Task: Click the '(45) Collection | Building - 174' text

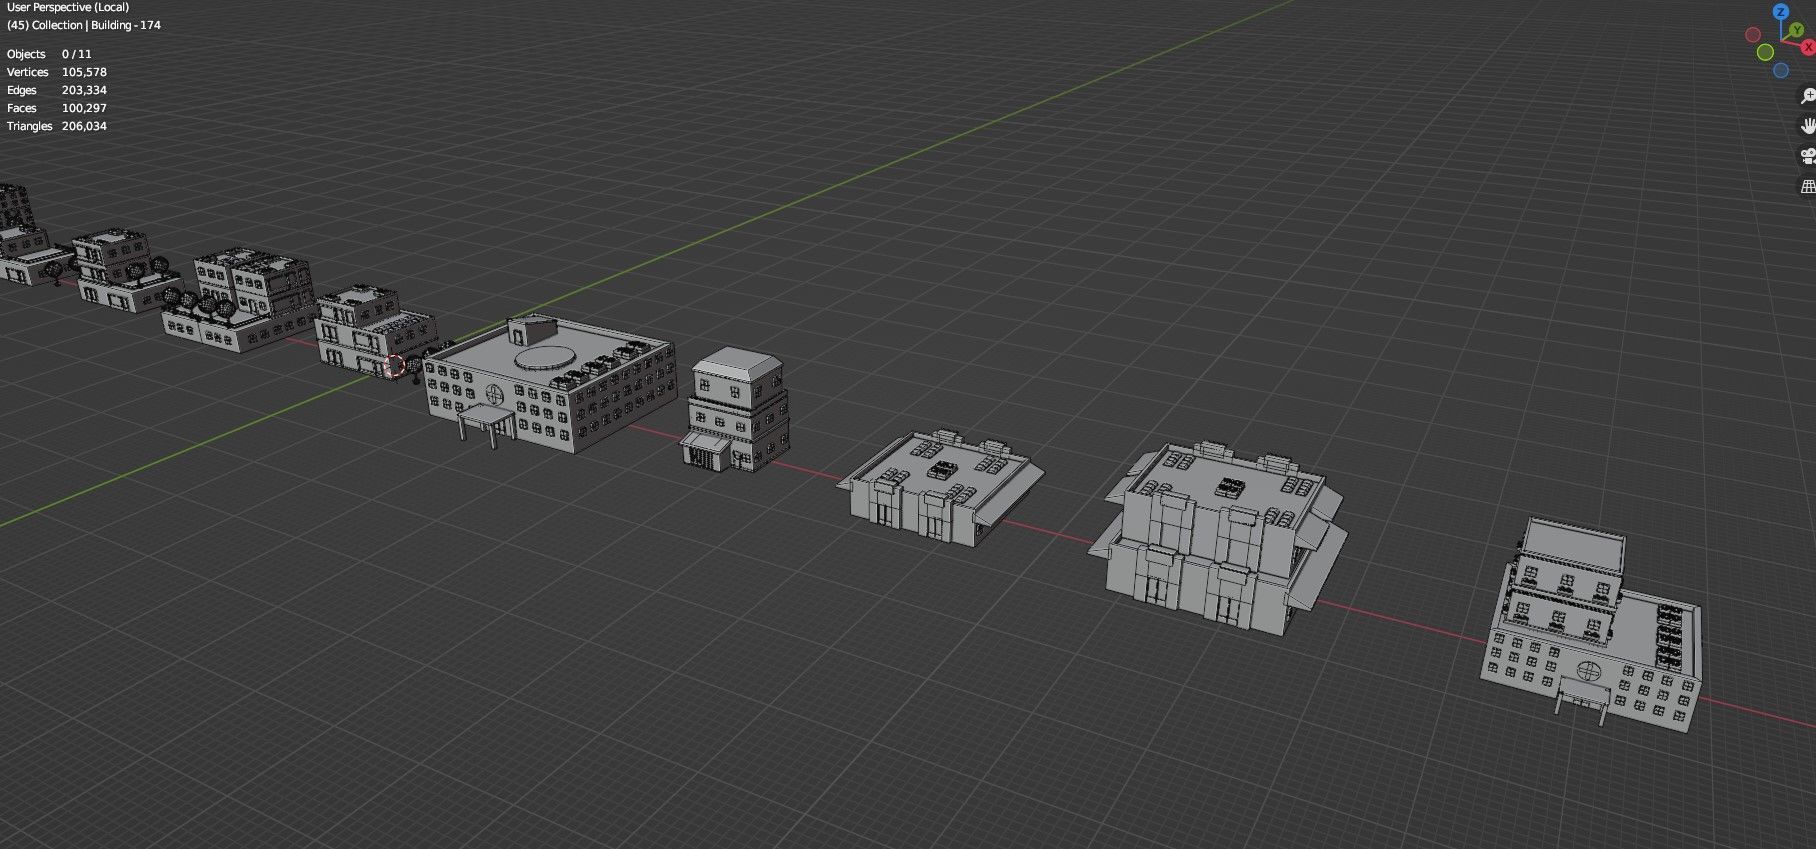Action: tap(84, 25)
